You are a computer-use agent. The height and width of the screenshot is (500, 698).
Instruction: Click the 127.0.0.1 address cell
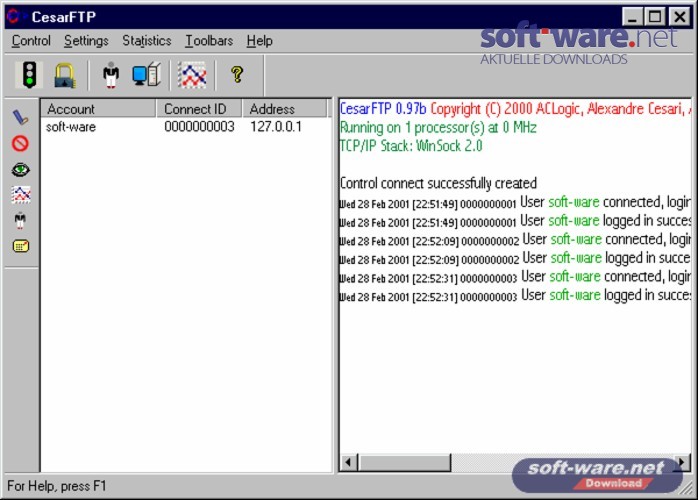pyautogui.click(x=276, y=127)
